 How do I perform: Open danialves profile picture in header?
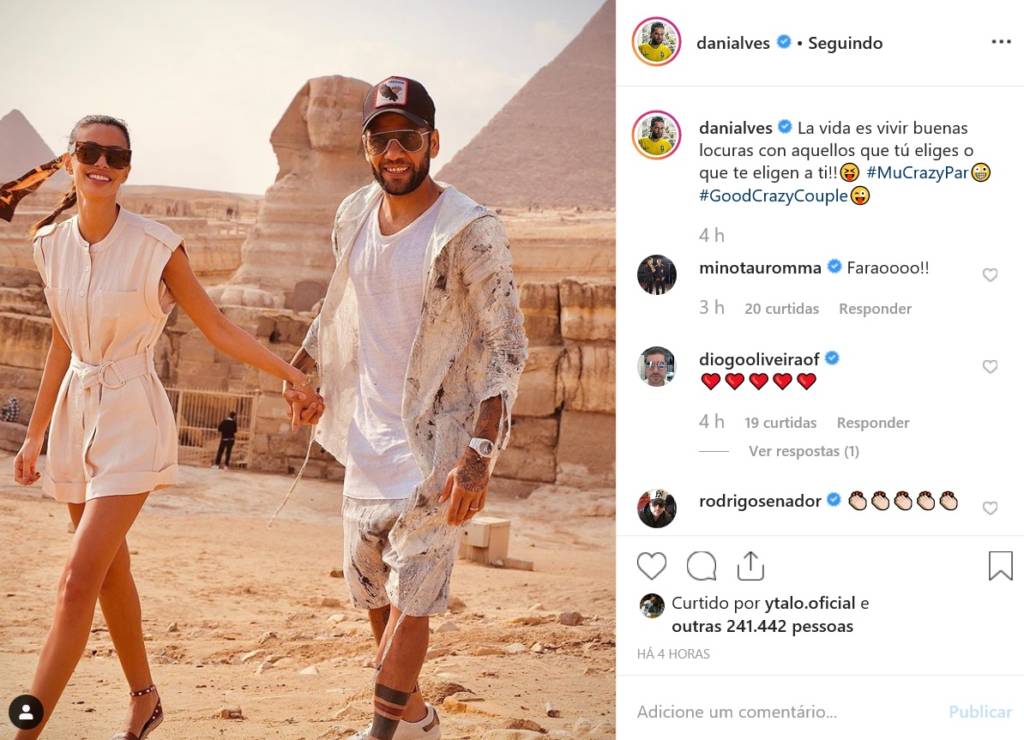[656, 42]
